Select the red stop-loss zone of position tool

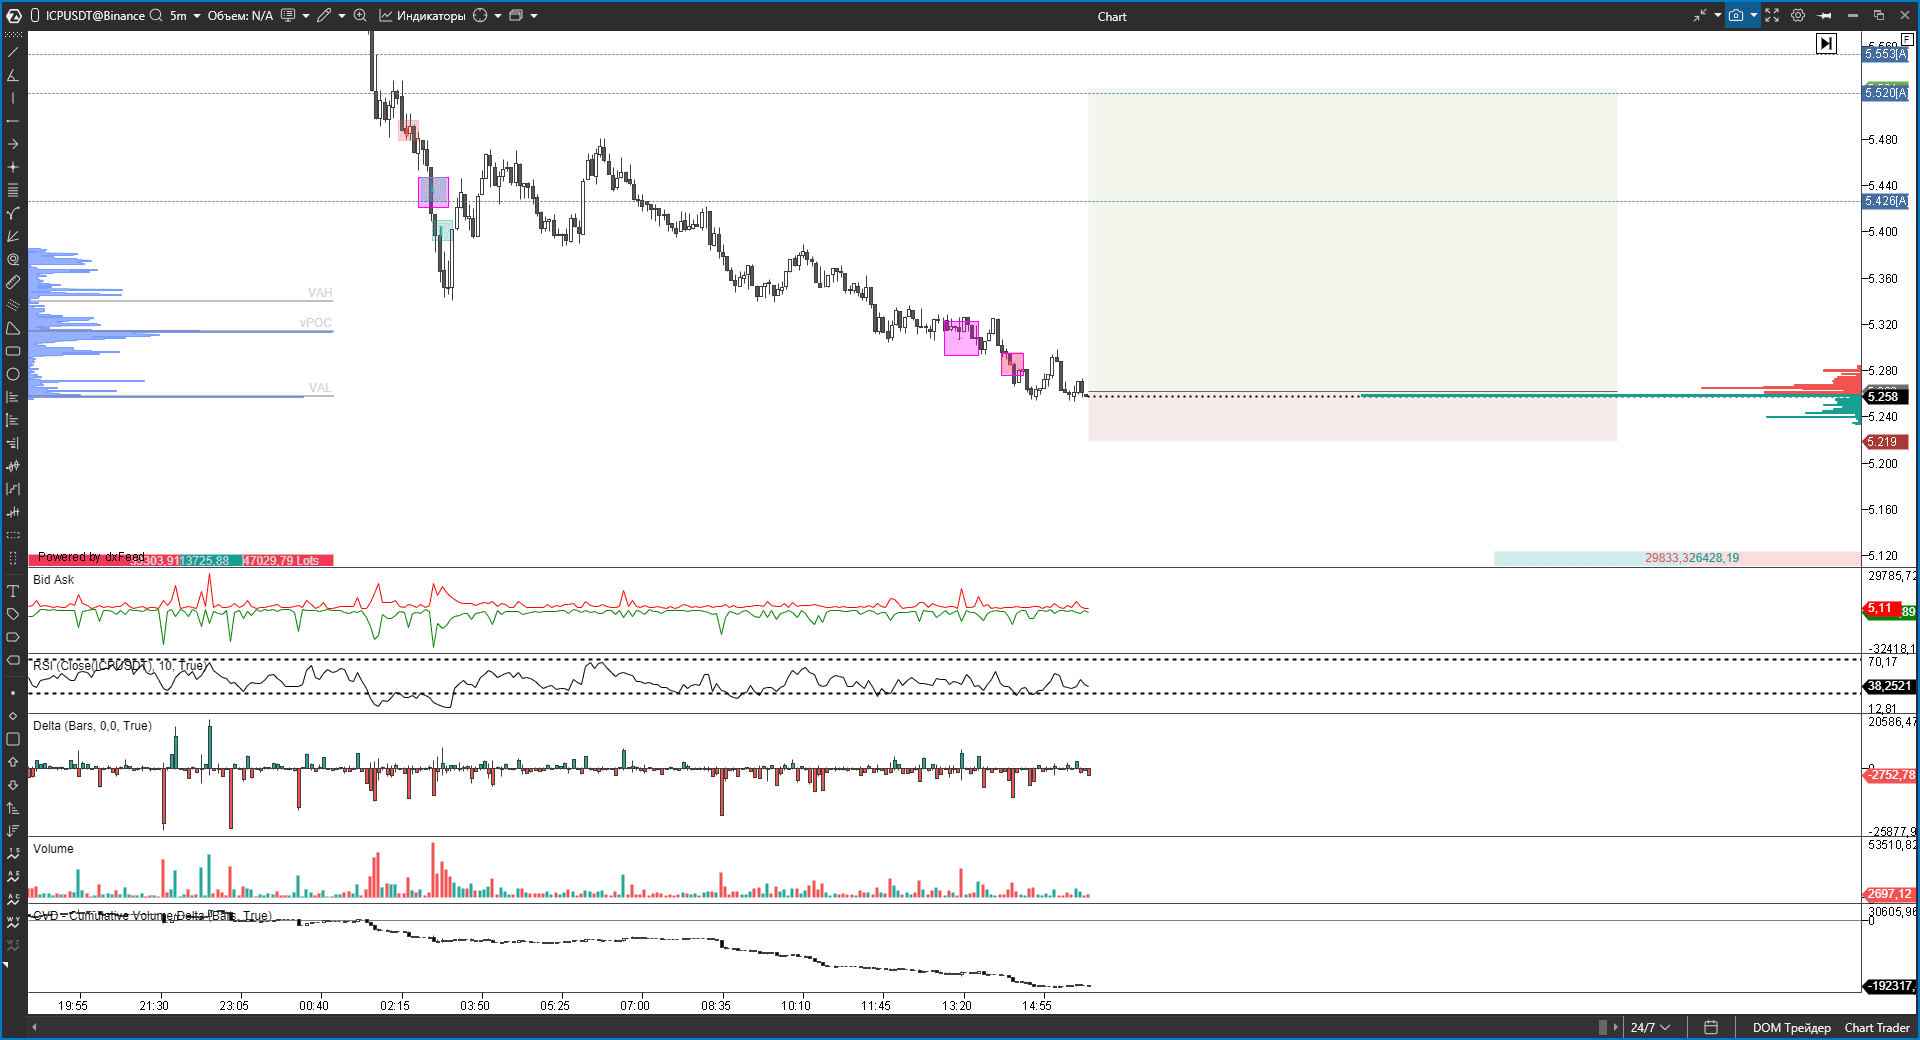point(1352,419)
